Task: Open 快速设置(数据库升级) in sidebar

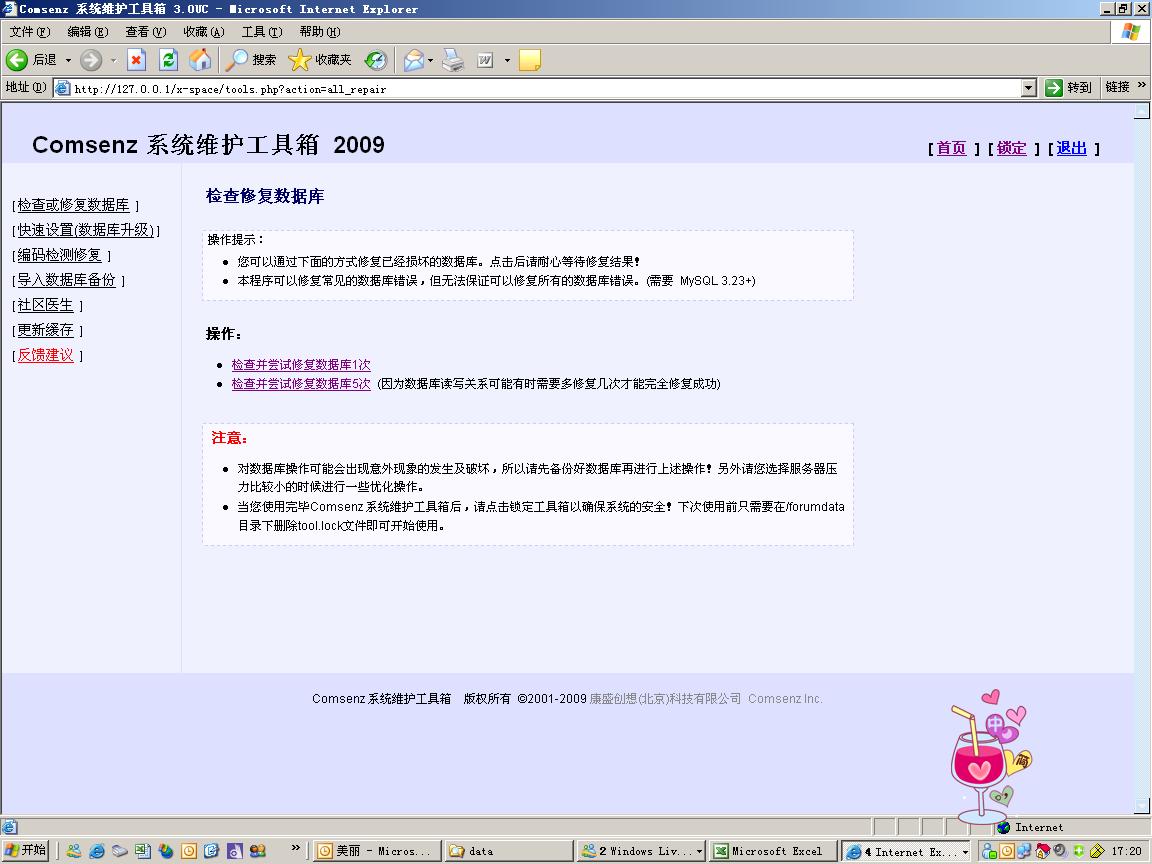Action: pyautogui.click(x=86, y=230)
